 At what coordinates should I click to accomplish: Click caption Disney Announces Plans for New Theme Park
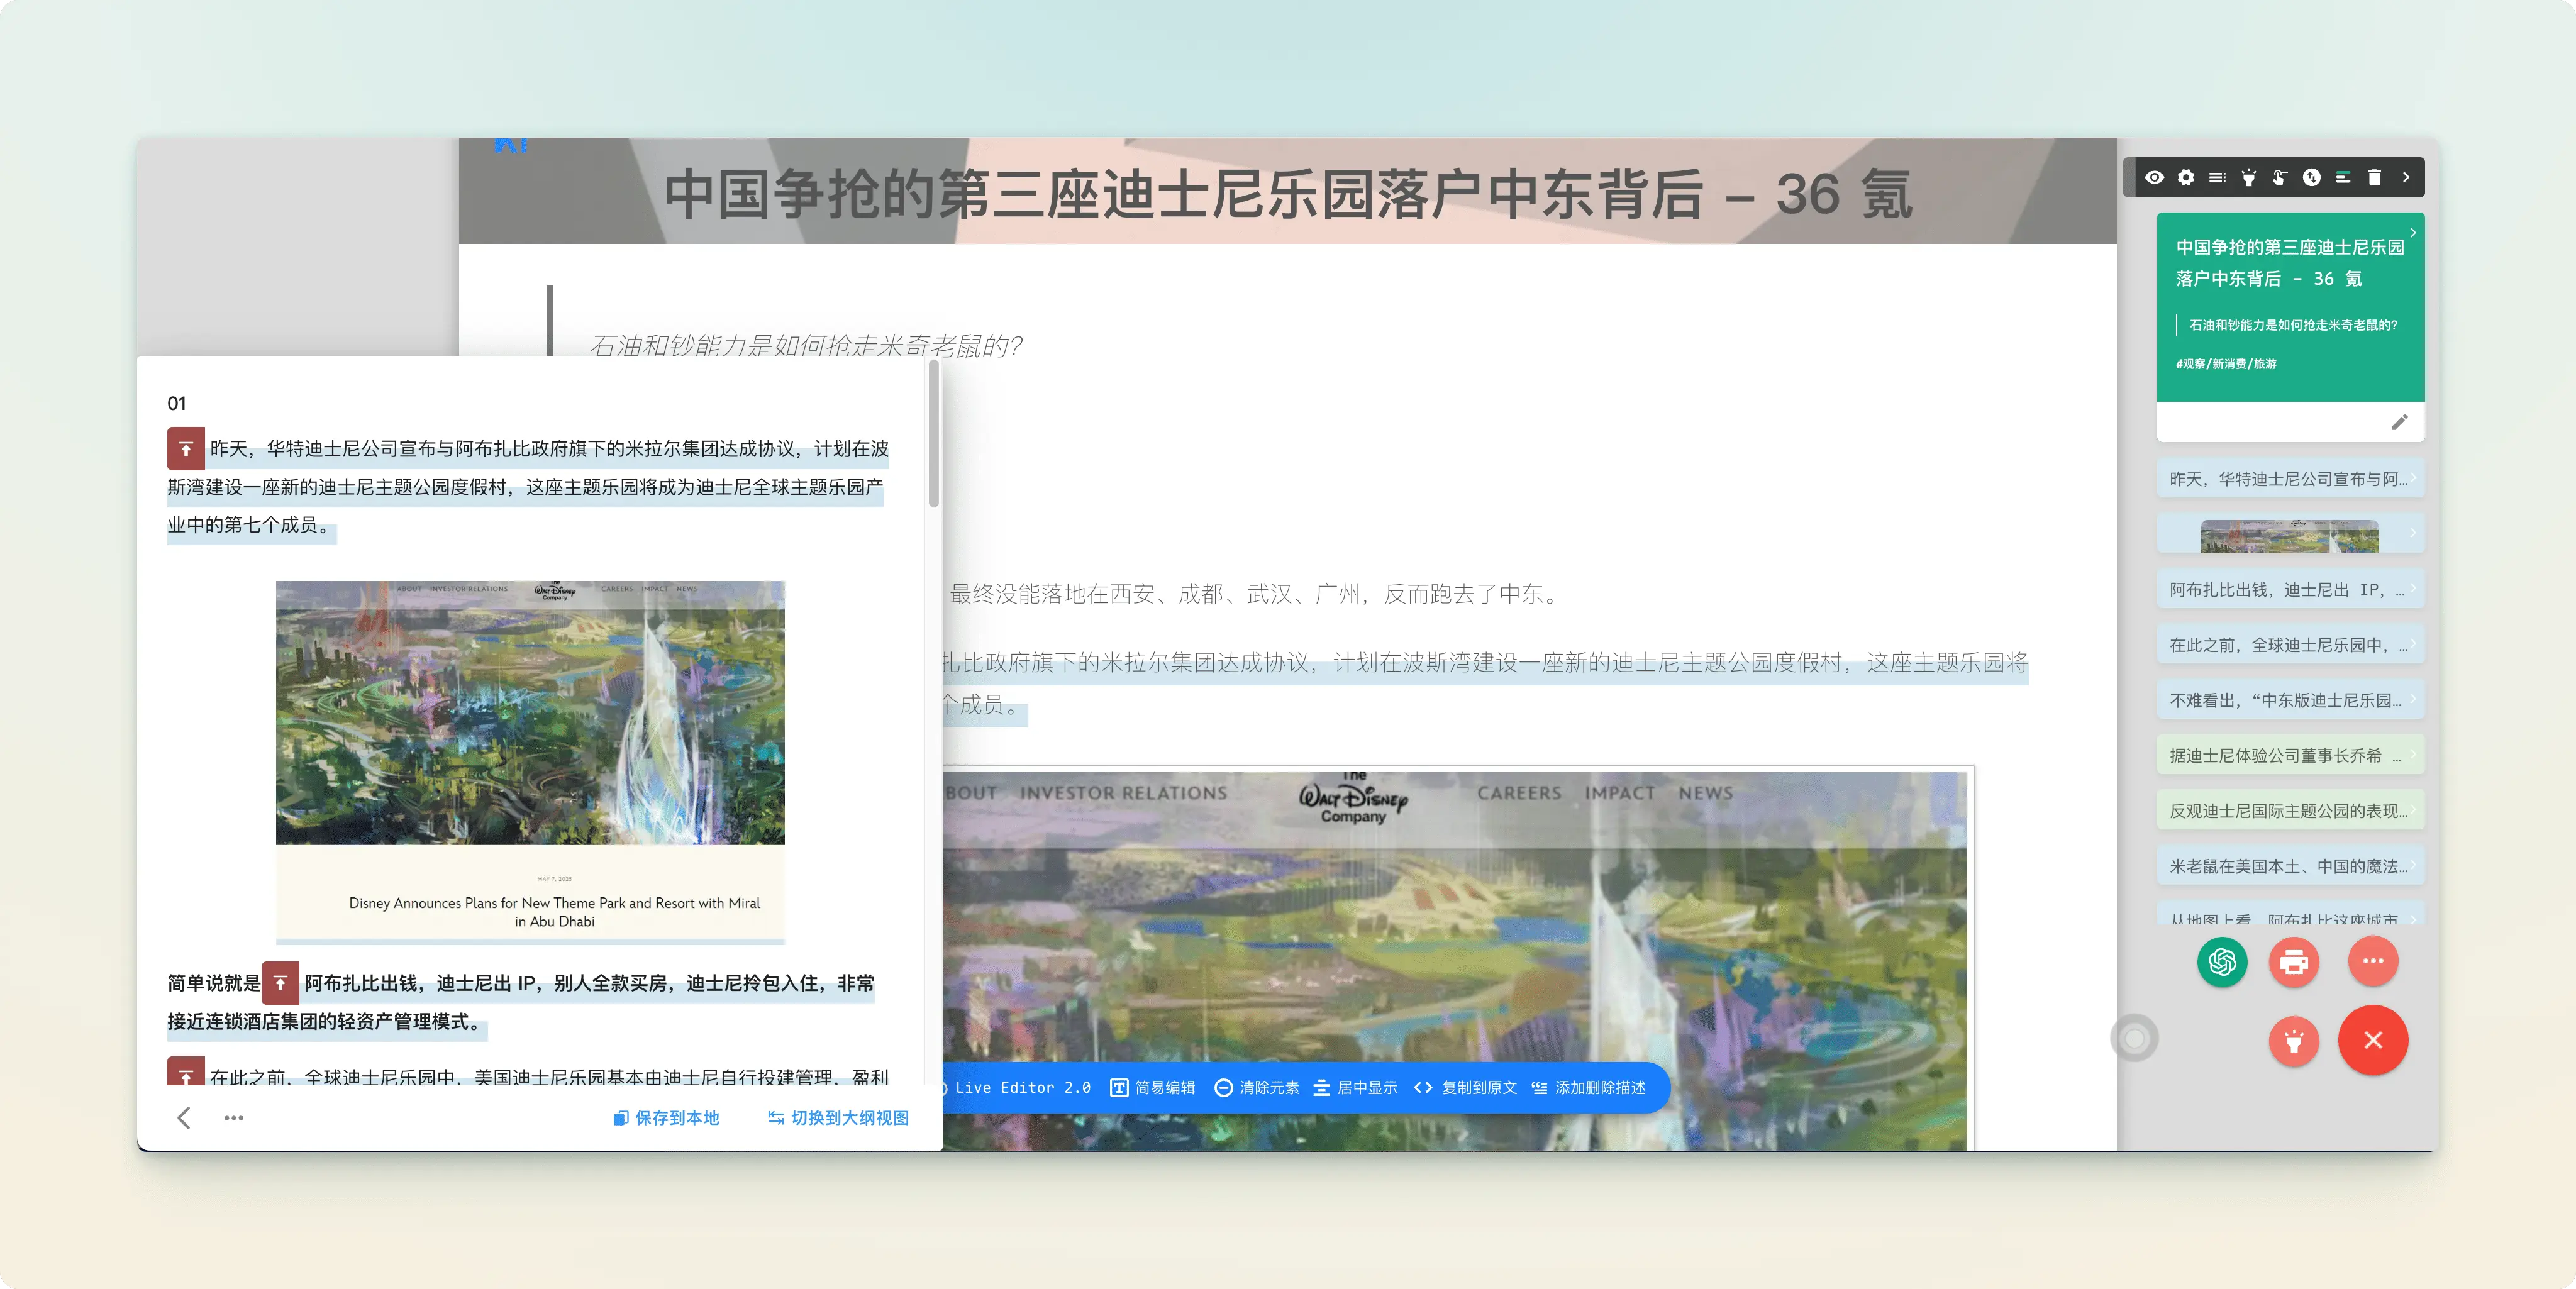click(x=554, y=912)
